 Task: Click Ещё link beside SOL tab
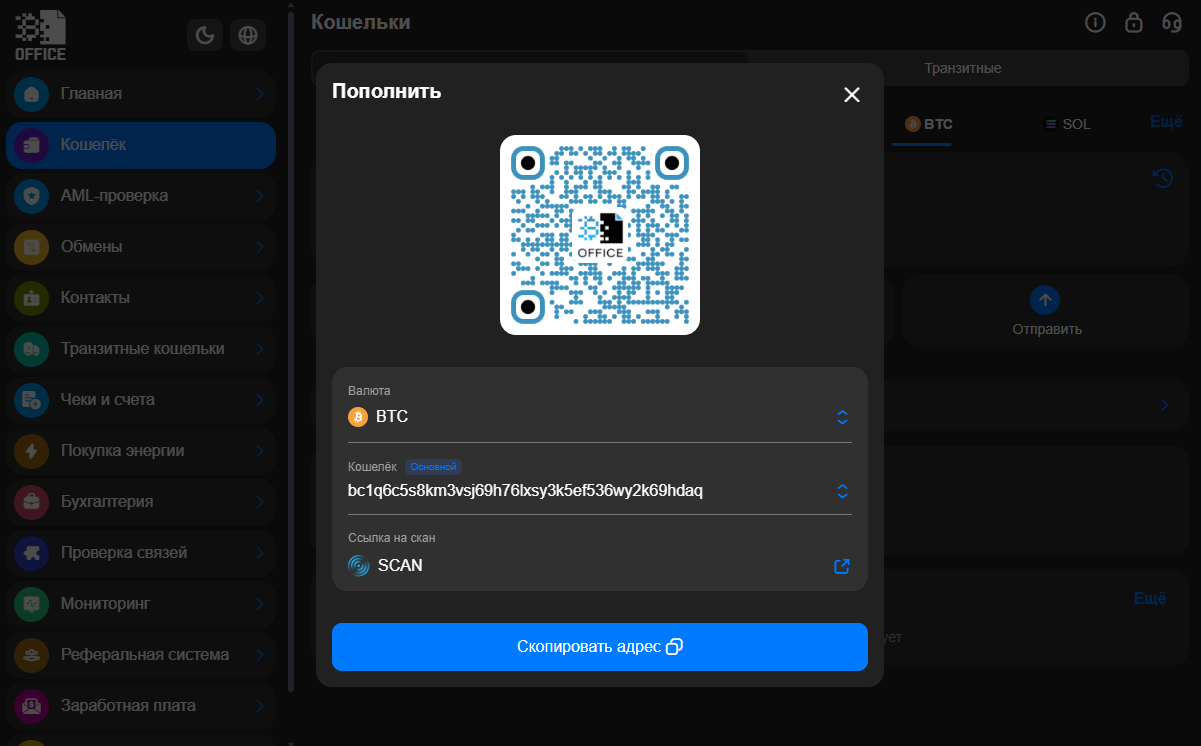pos(1166,121)
